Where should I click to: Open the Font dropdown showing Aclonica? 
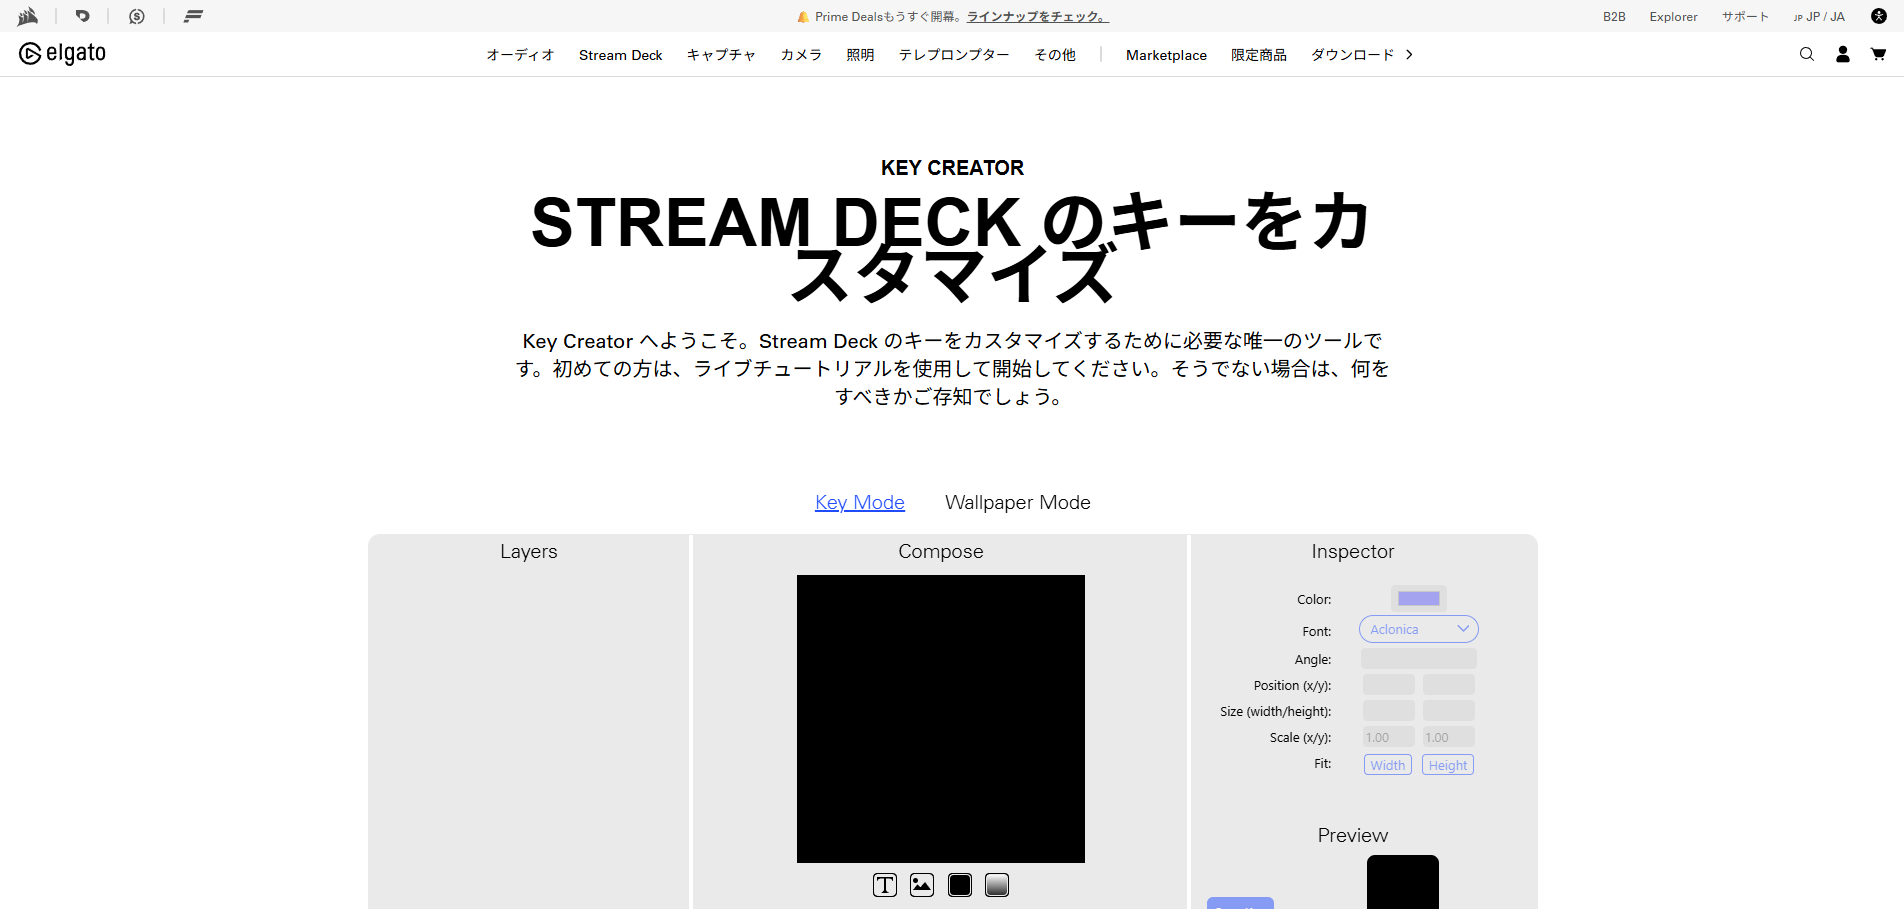(x=1419, y=629)
